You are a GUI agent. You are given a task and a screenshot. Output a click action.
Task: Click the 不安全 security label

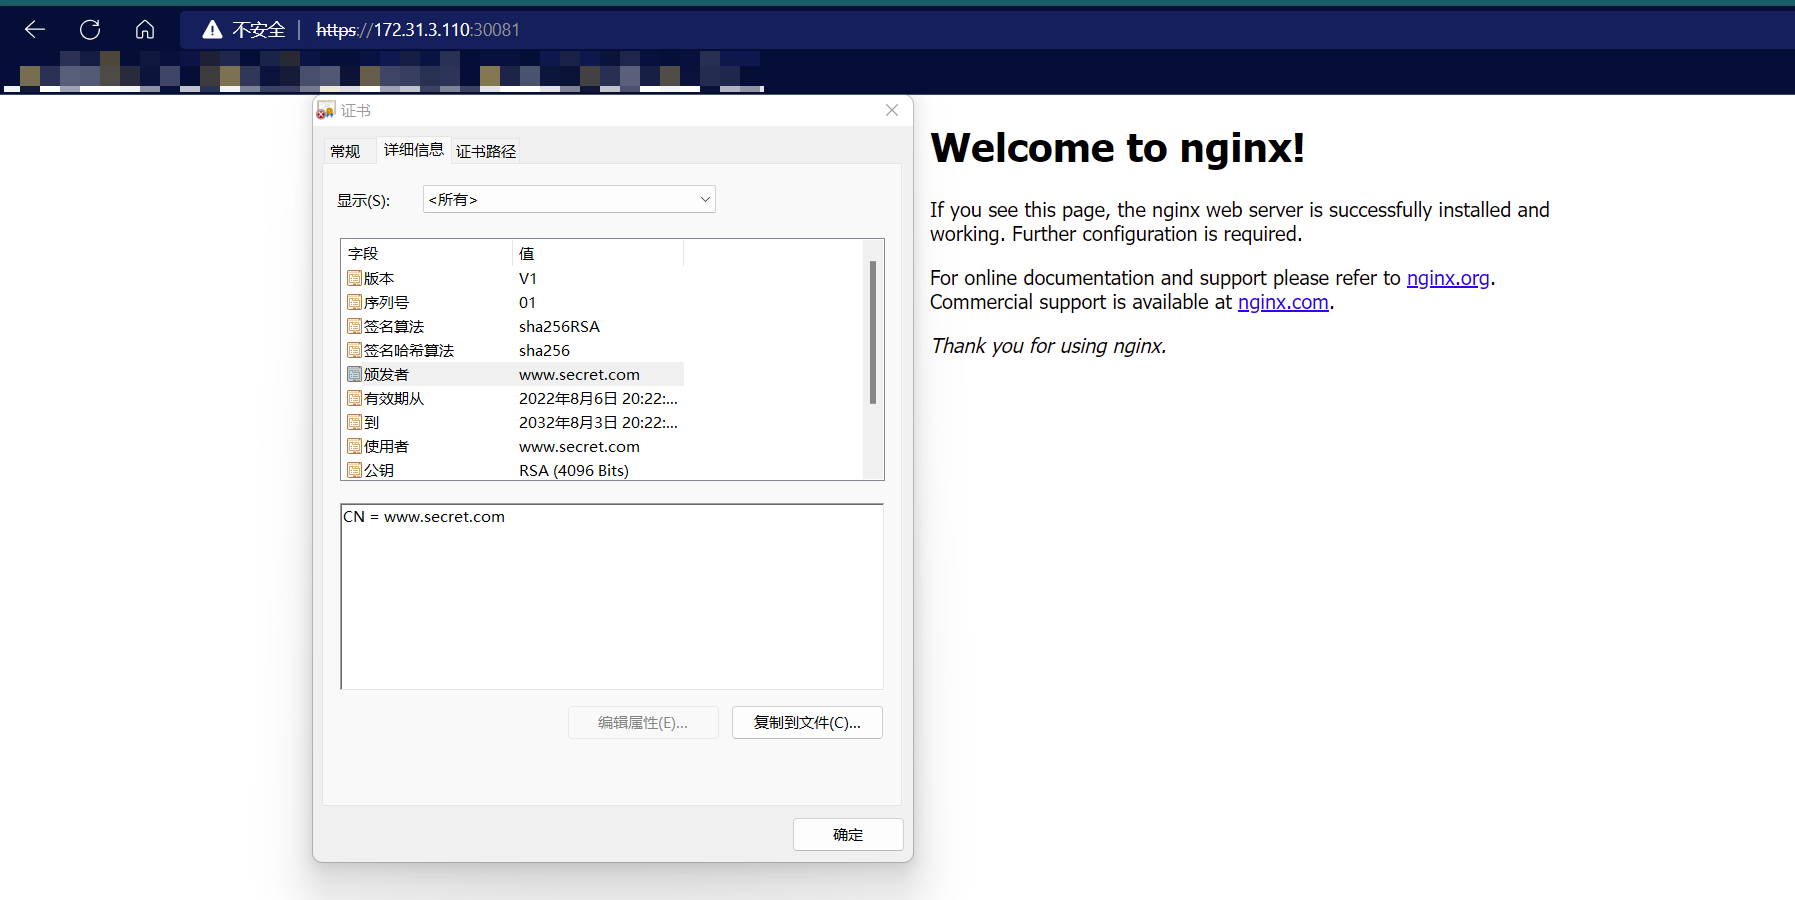(259, 30)
